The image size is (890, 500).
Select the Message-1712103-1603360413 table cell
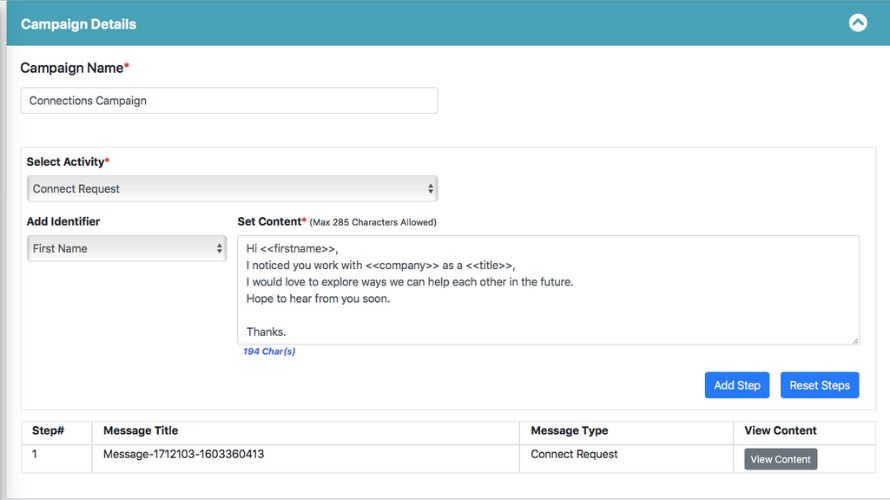pos(183,454)
